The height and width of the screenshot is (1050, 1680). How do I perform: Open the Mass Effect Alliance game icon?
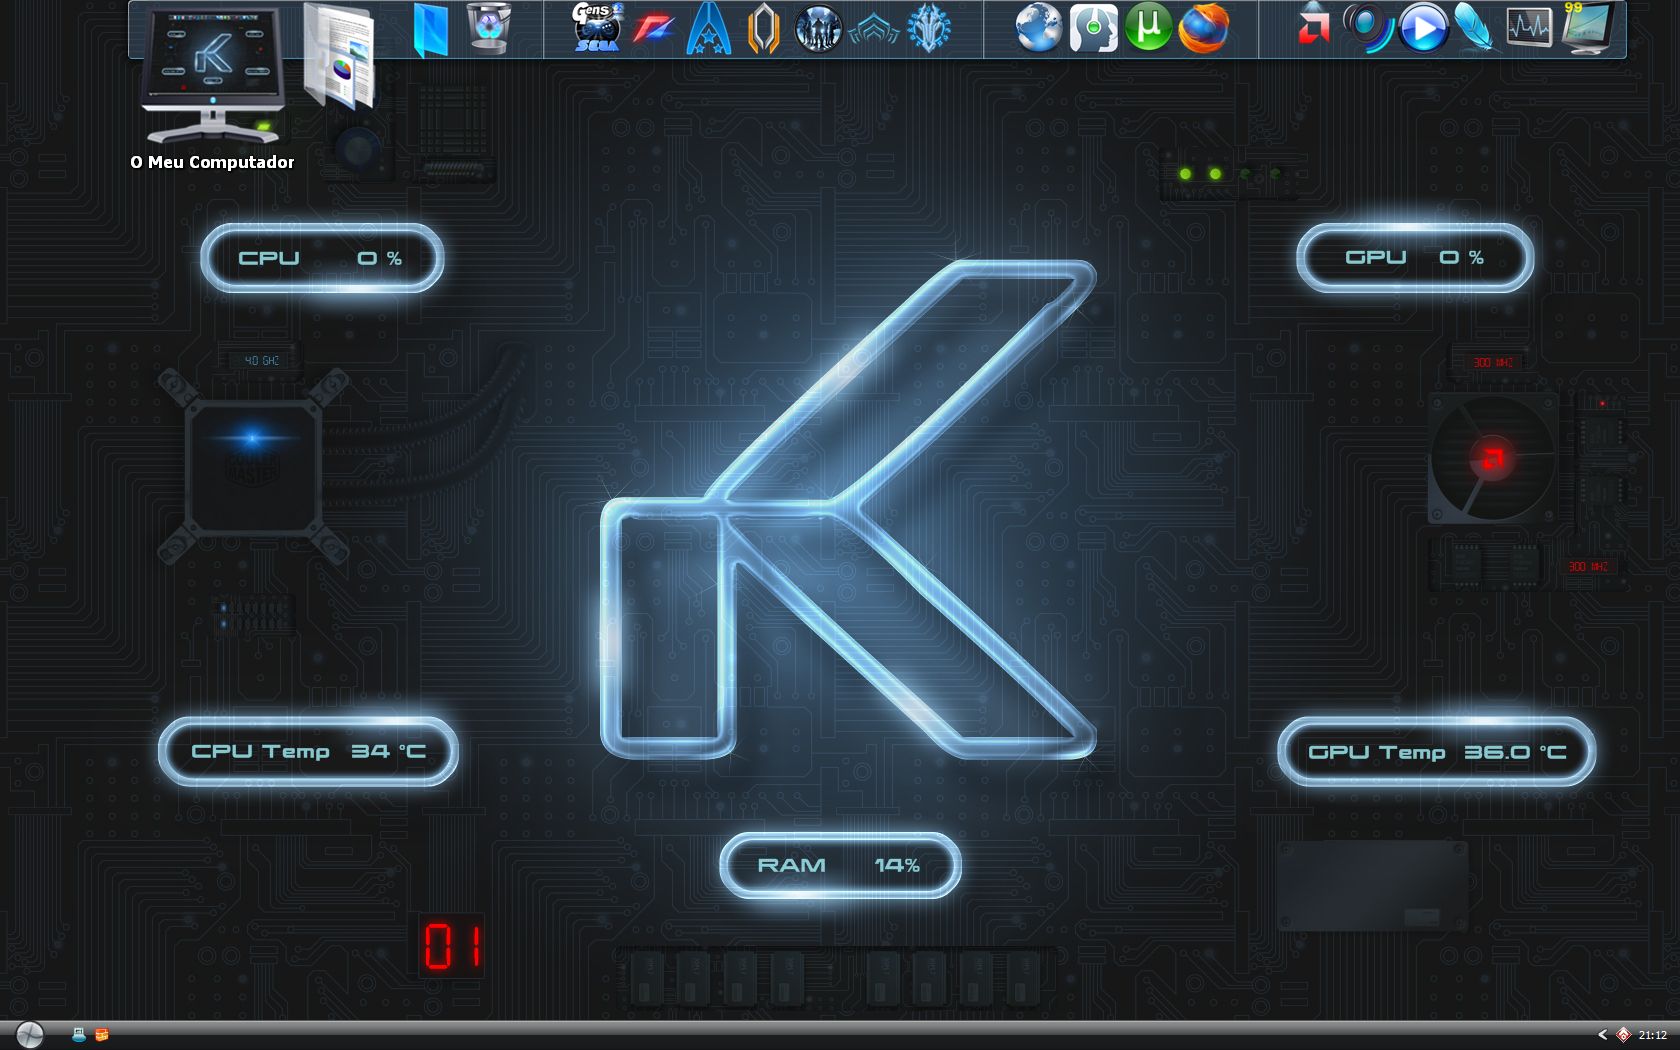click(710, 29)
